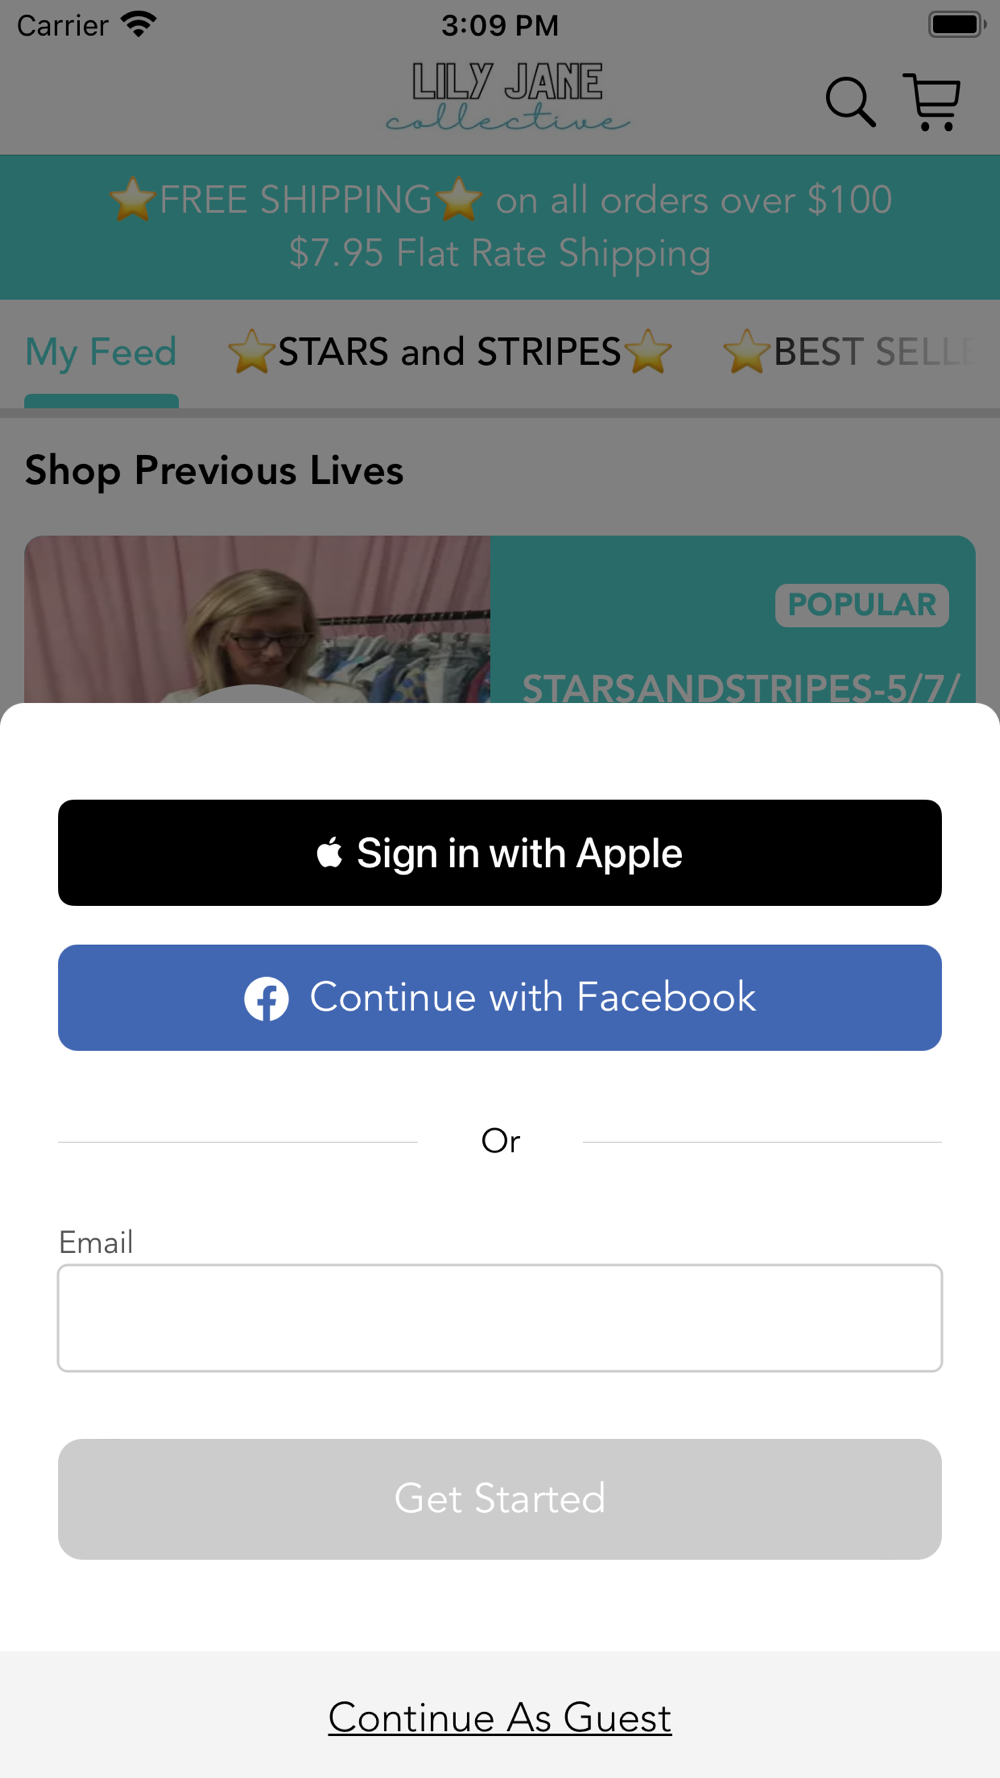Focus the Email input field
The image size is (1000, 1778).
(x=500, y=1318)
